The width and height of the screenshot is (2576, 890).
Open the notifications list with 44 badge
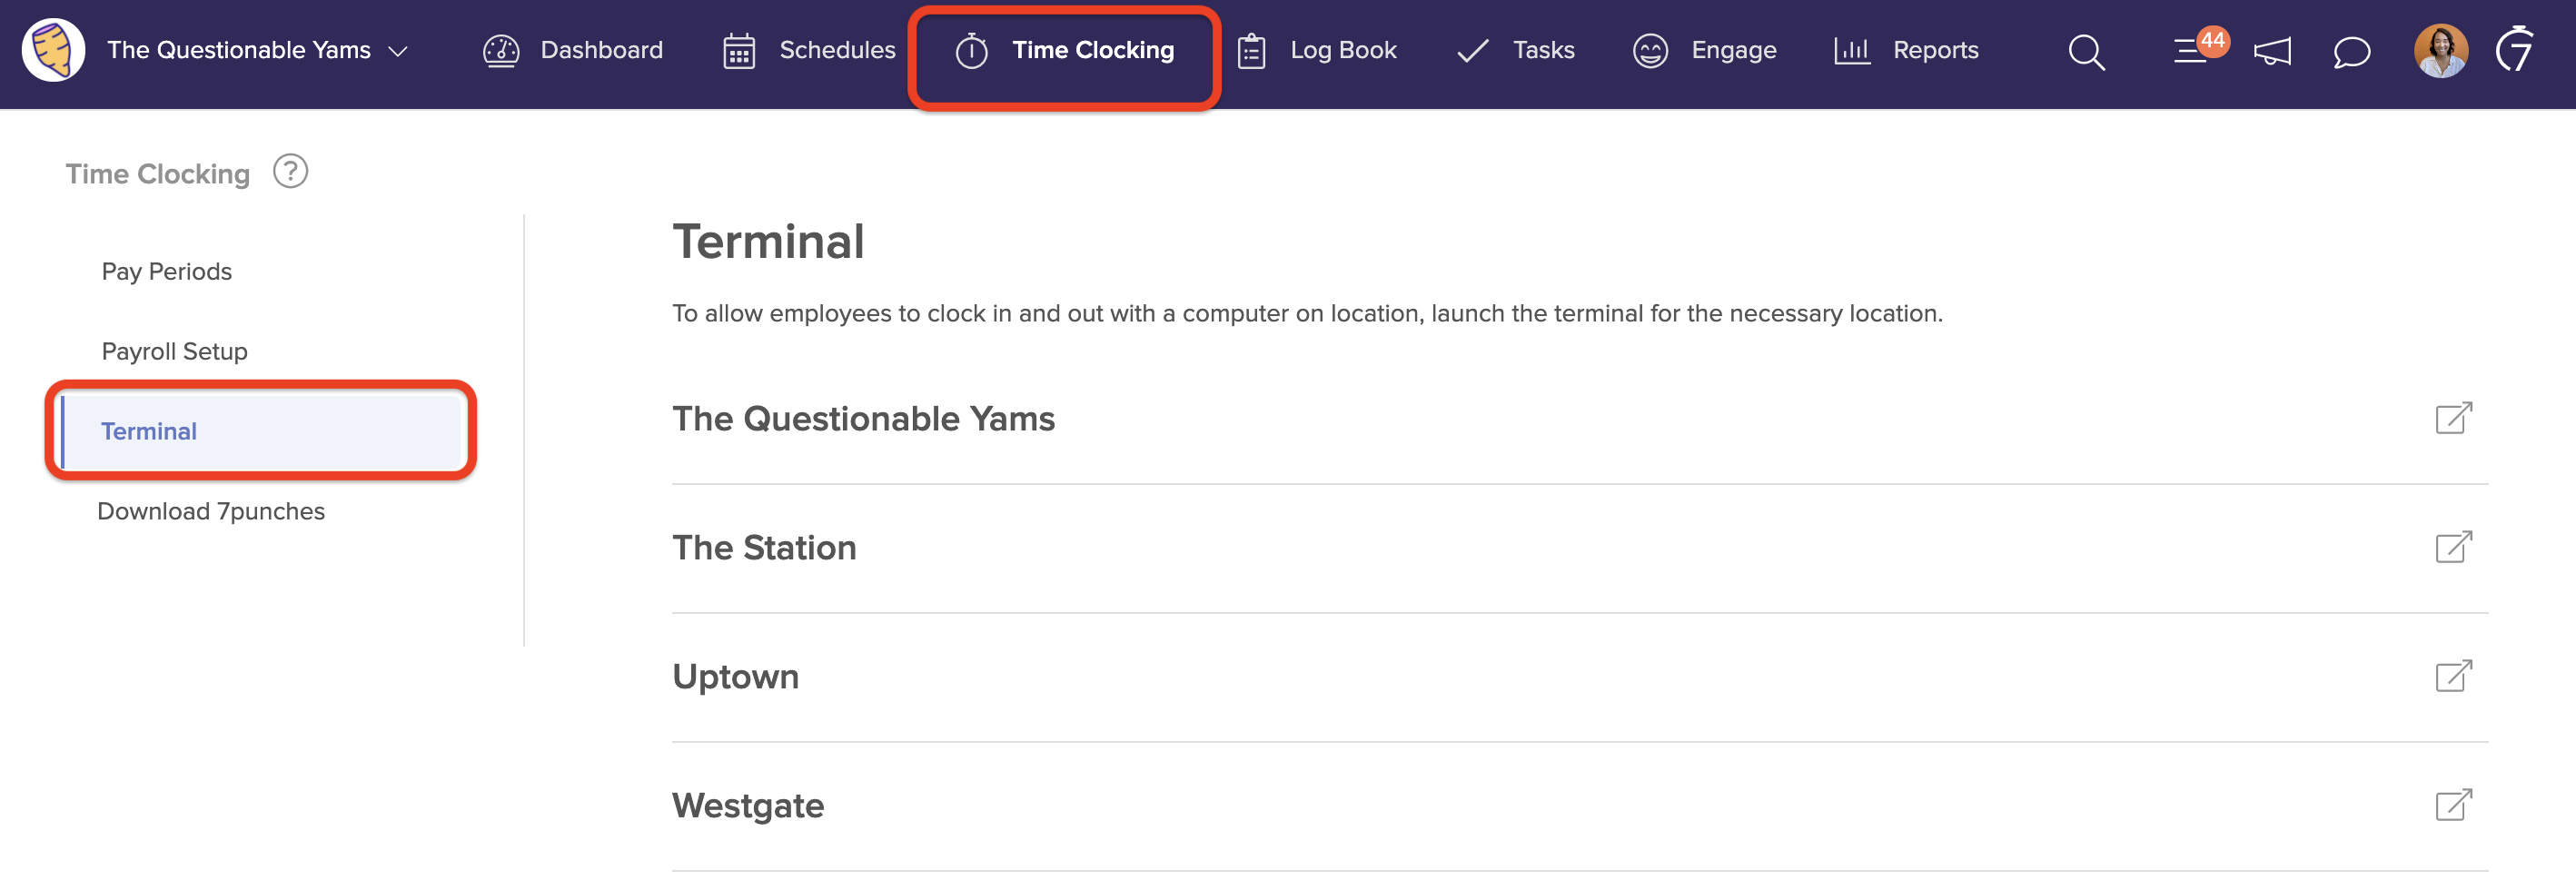coord(2194,50)
